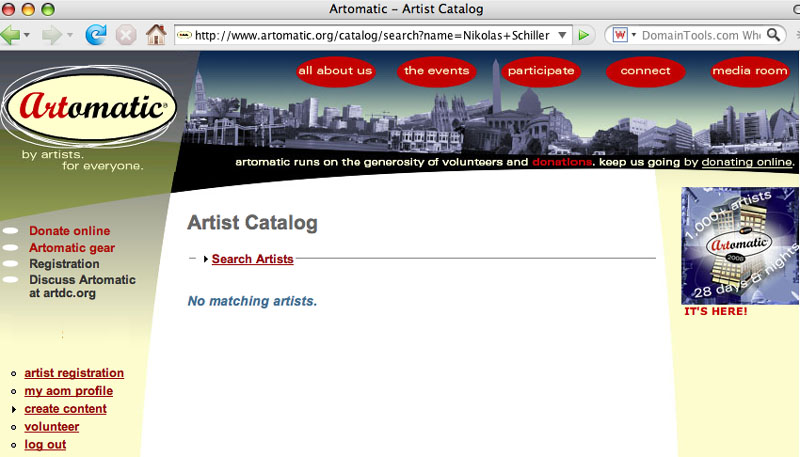Open the search engine selector dropdown
This screenshot has height=457, width=800.
point(634,35)
